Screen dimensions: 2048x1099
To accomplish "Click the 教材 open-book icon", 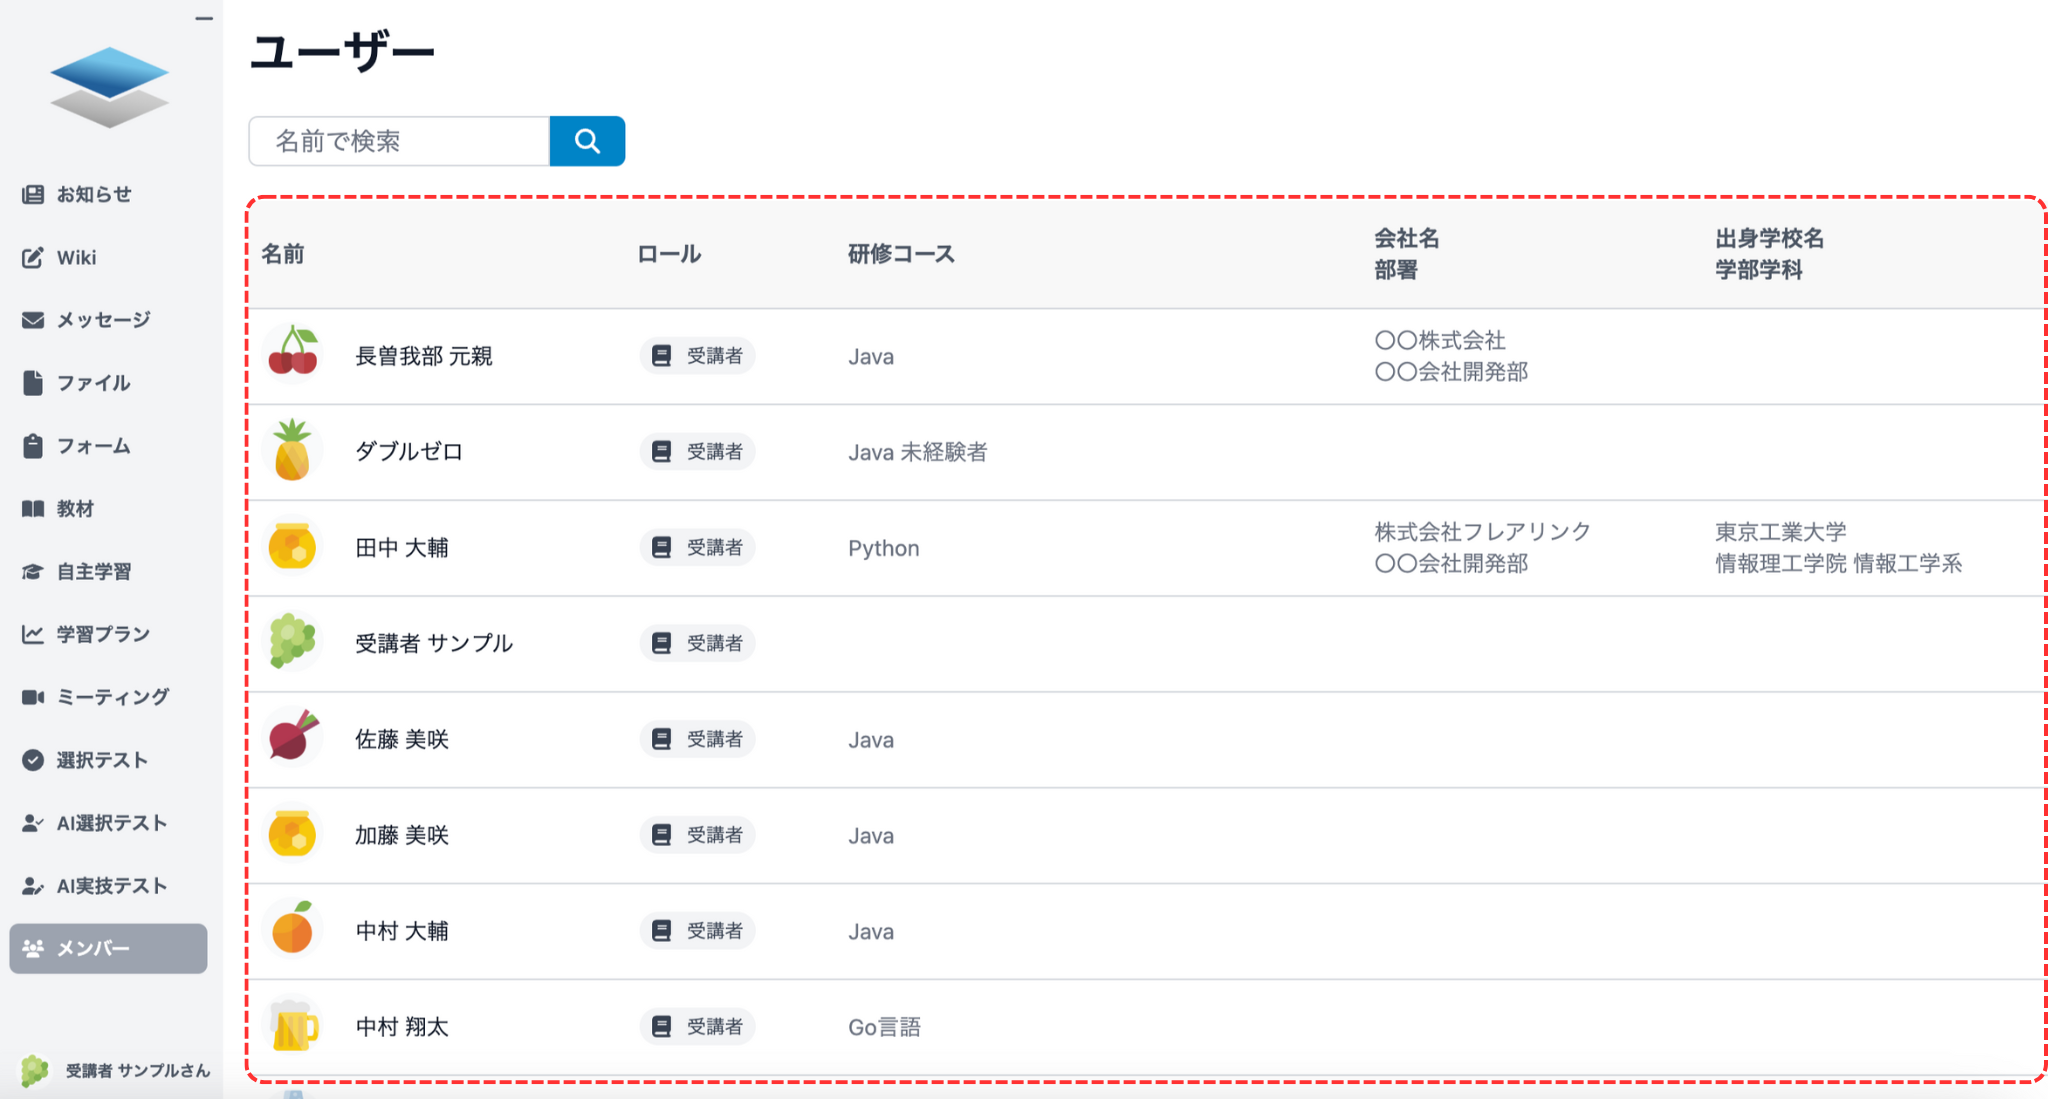I will pyautogui.click(x=33, y=509).
